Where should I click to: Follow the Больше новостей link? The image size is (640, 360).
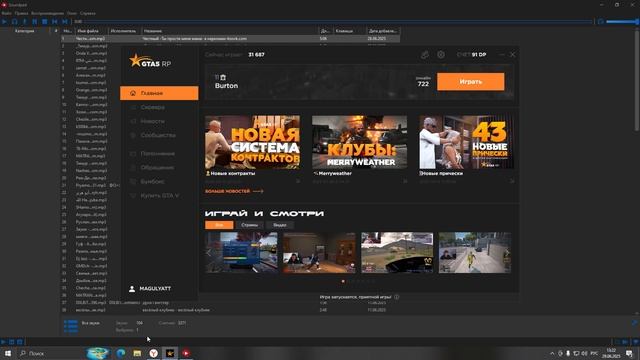coord(234,191)
